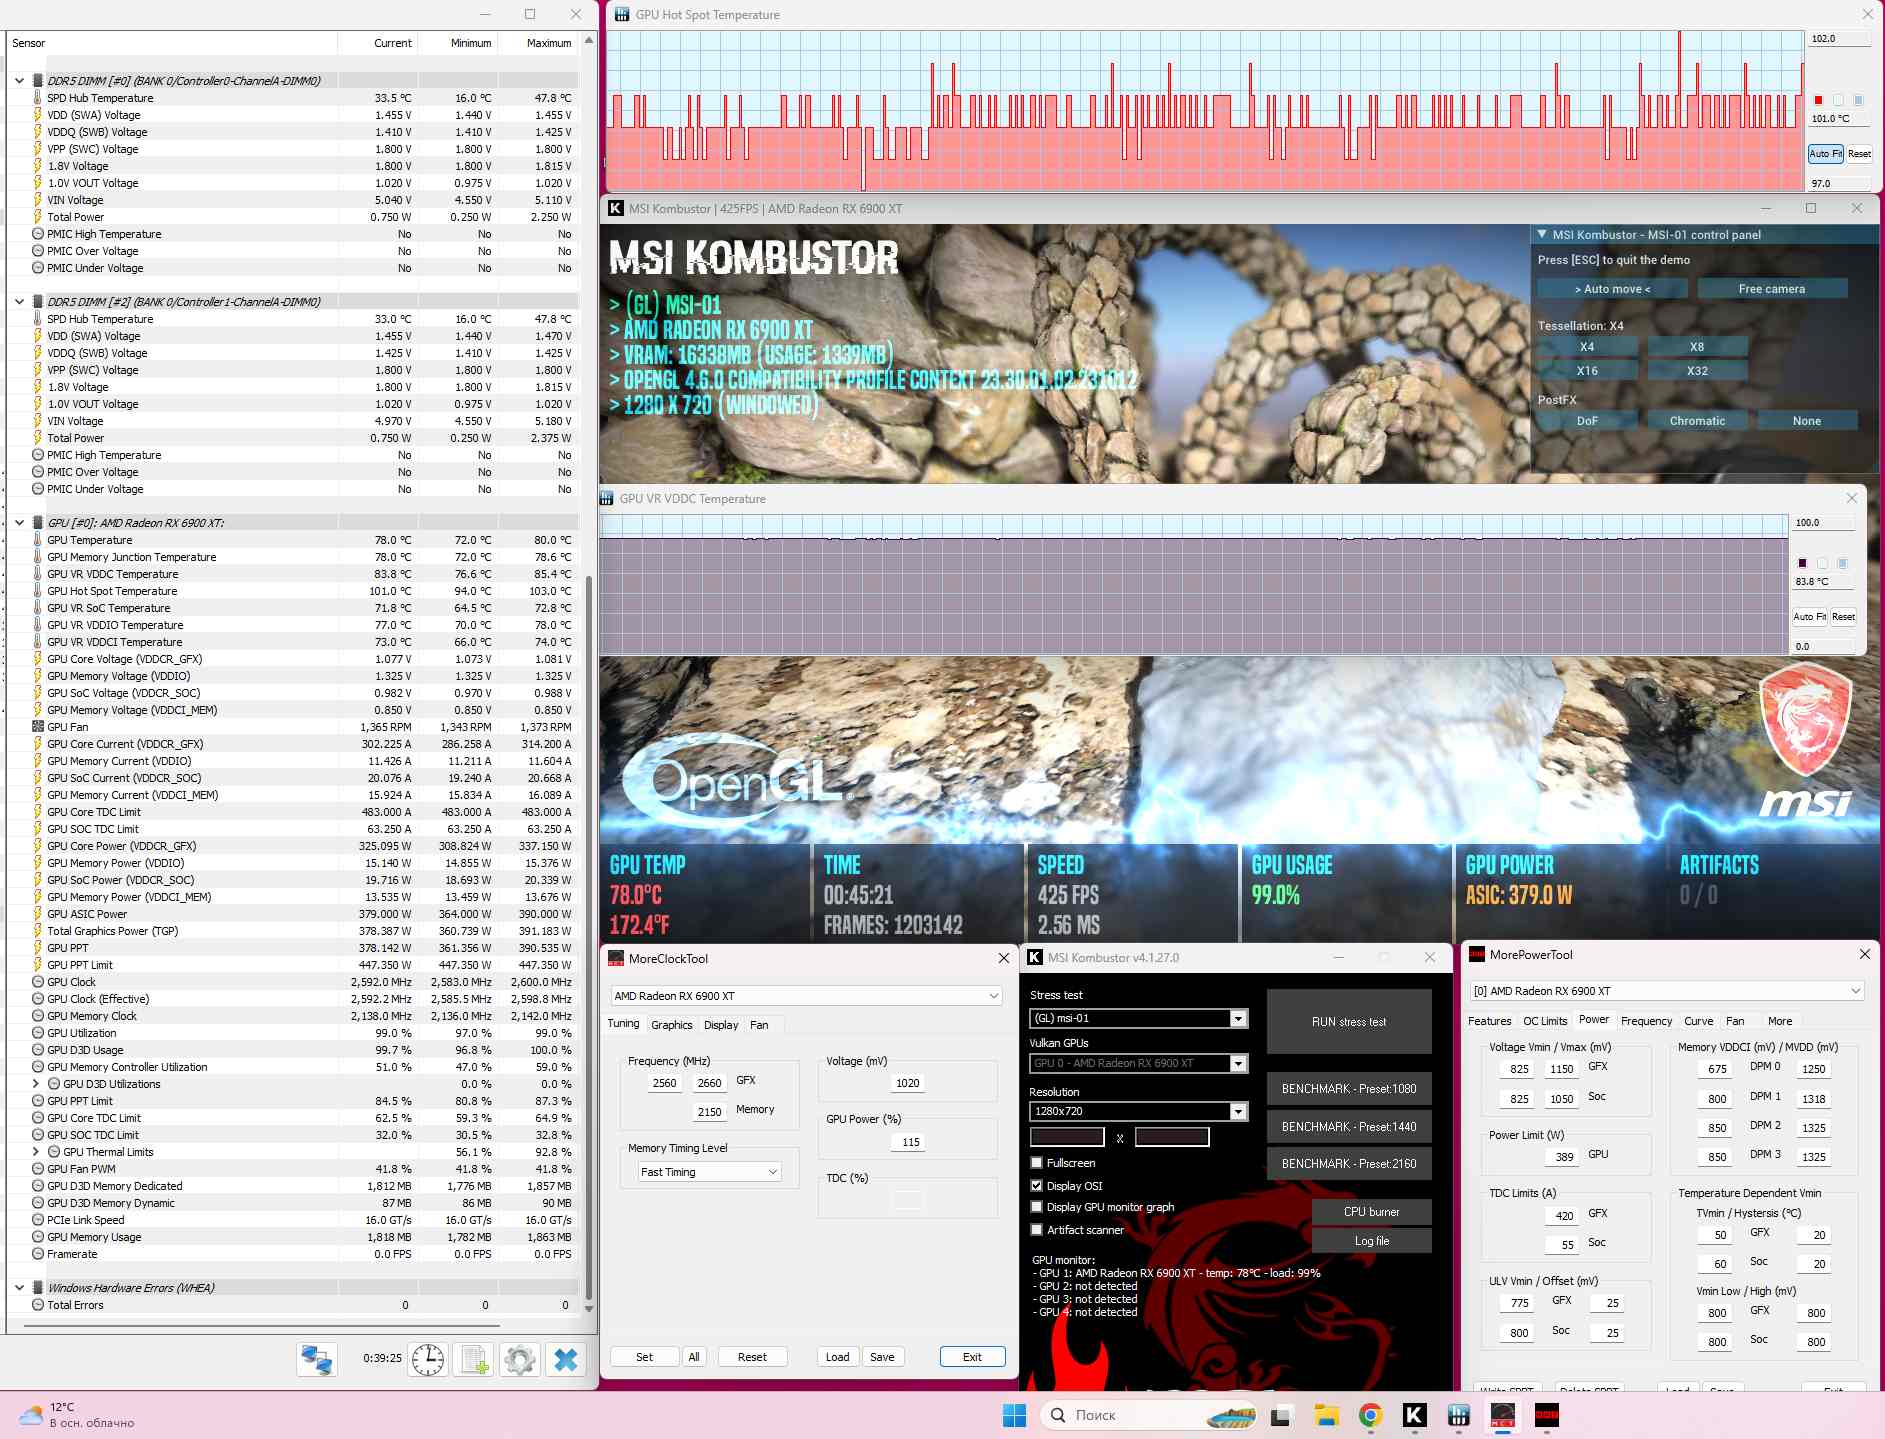Screen dimensions: 1885x1439
Task: Switch to HWiNFO taskbar icon
Action: click(x=1458, y=1415)
